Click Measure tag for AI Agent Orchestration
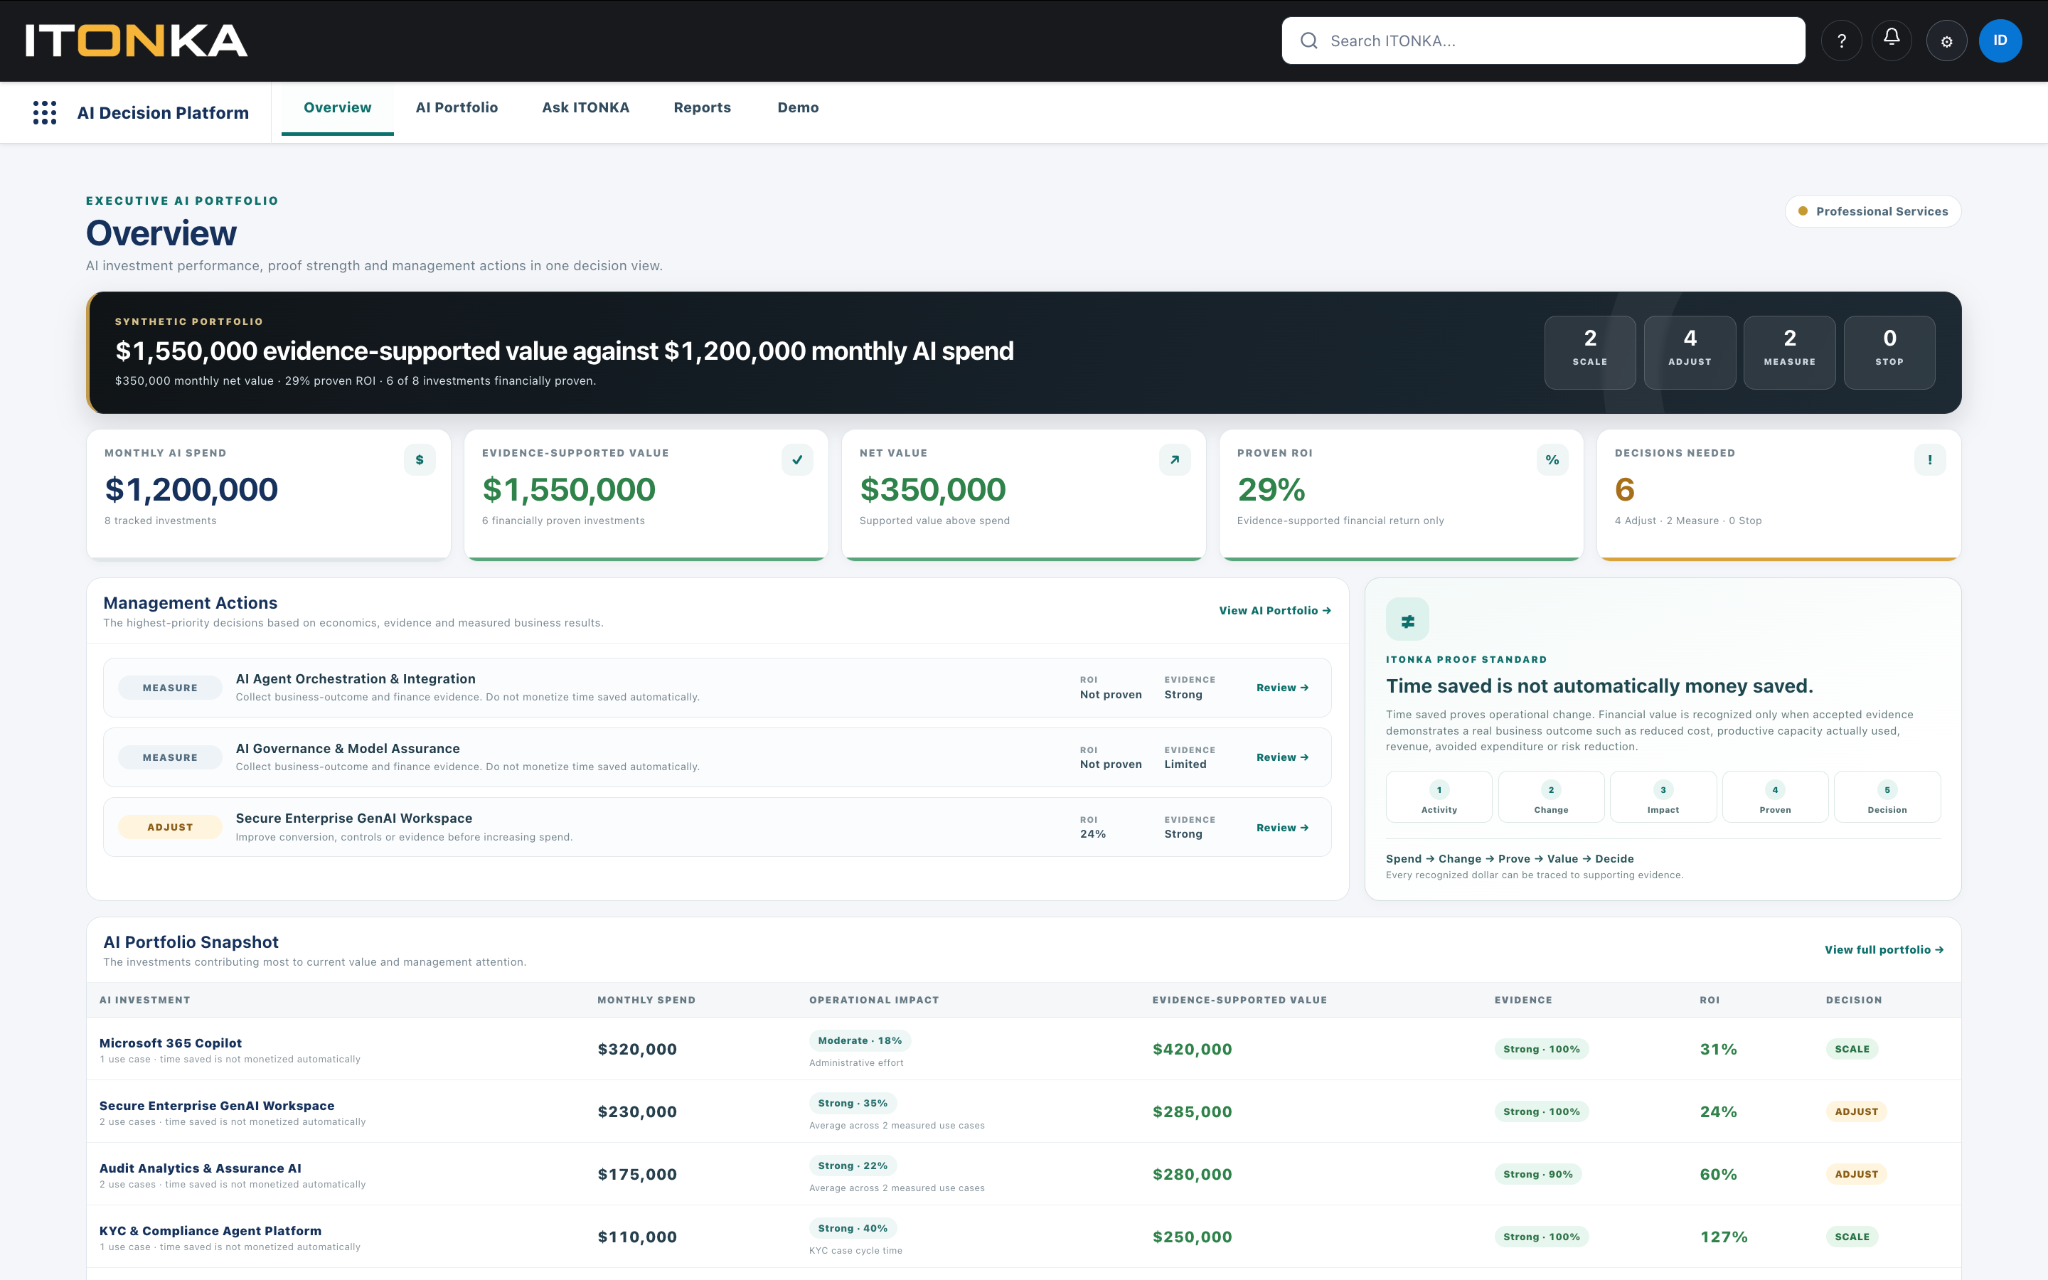The width and height of the screenshot is (2048, 1280). [170, 688]
